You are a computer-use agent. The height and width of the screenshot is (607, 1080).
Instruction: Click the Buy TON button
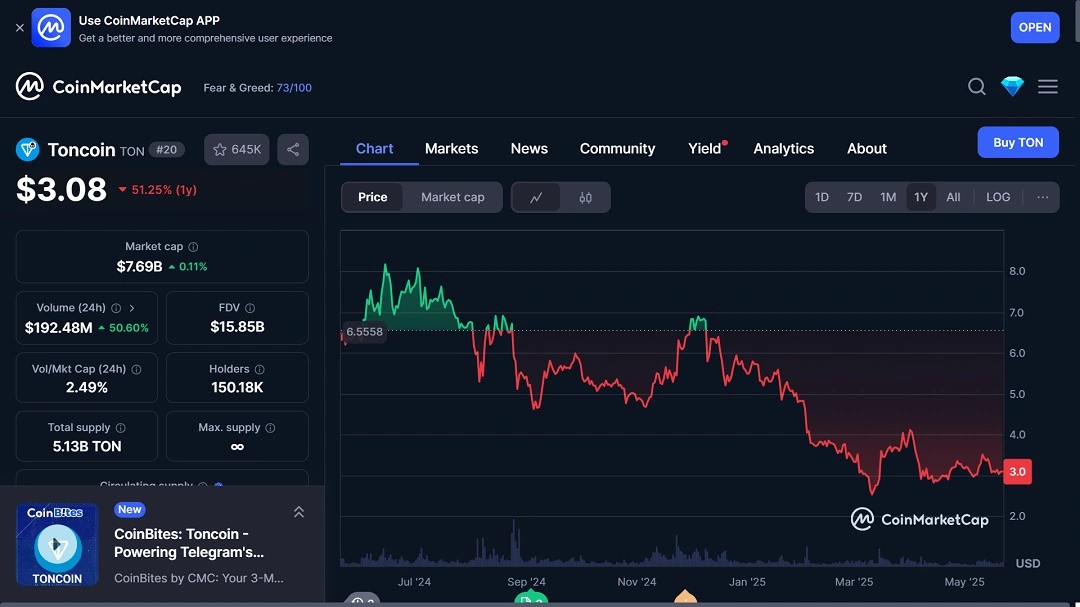(x=1018, y=143)
